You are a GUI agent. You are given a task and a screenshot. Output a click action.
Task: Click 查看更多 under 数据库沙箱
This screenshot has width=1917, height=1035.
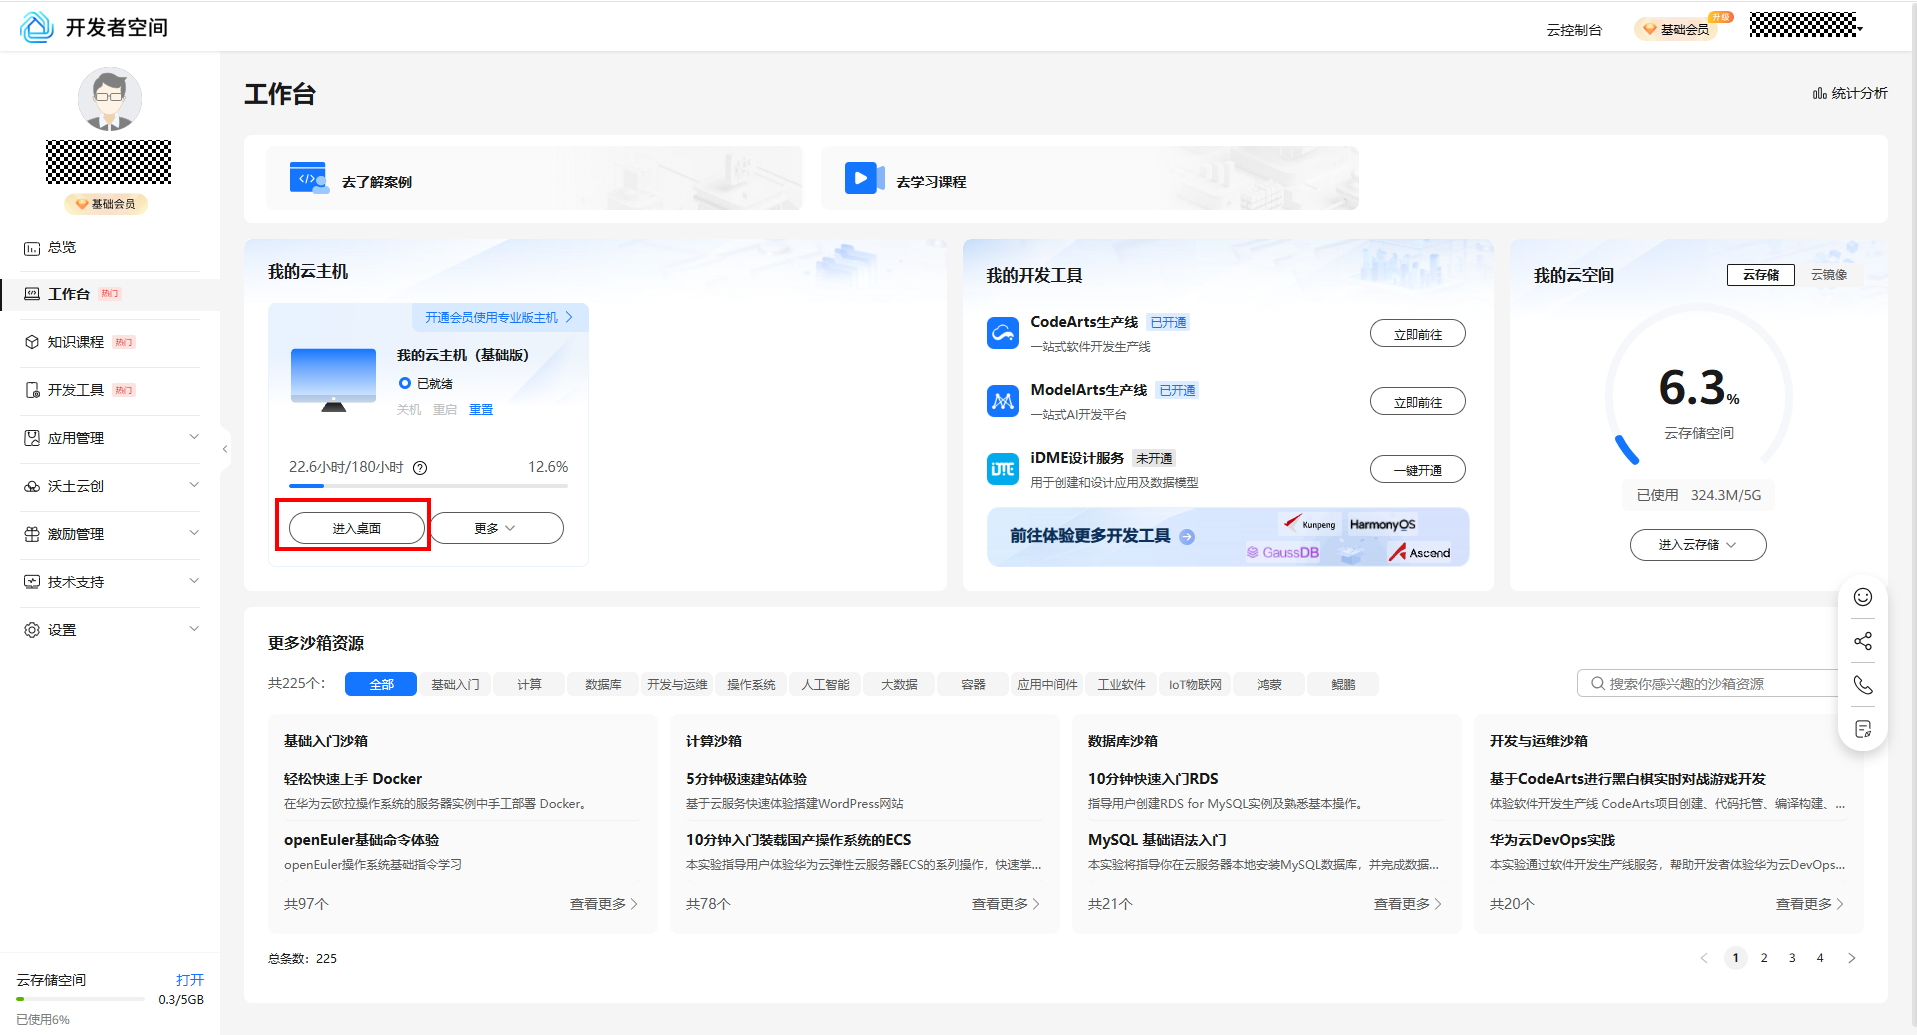(1408, 904)
